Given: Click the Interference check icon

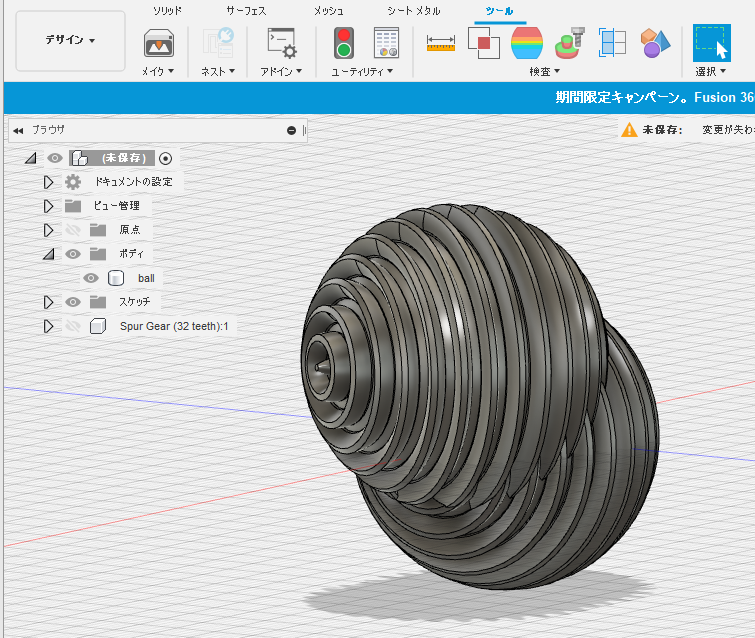Looking at the screenshot, I should click(x=483, y=43).
